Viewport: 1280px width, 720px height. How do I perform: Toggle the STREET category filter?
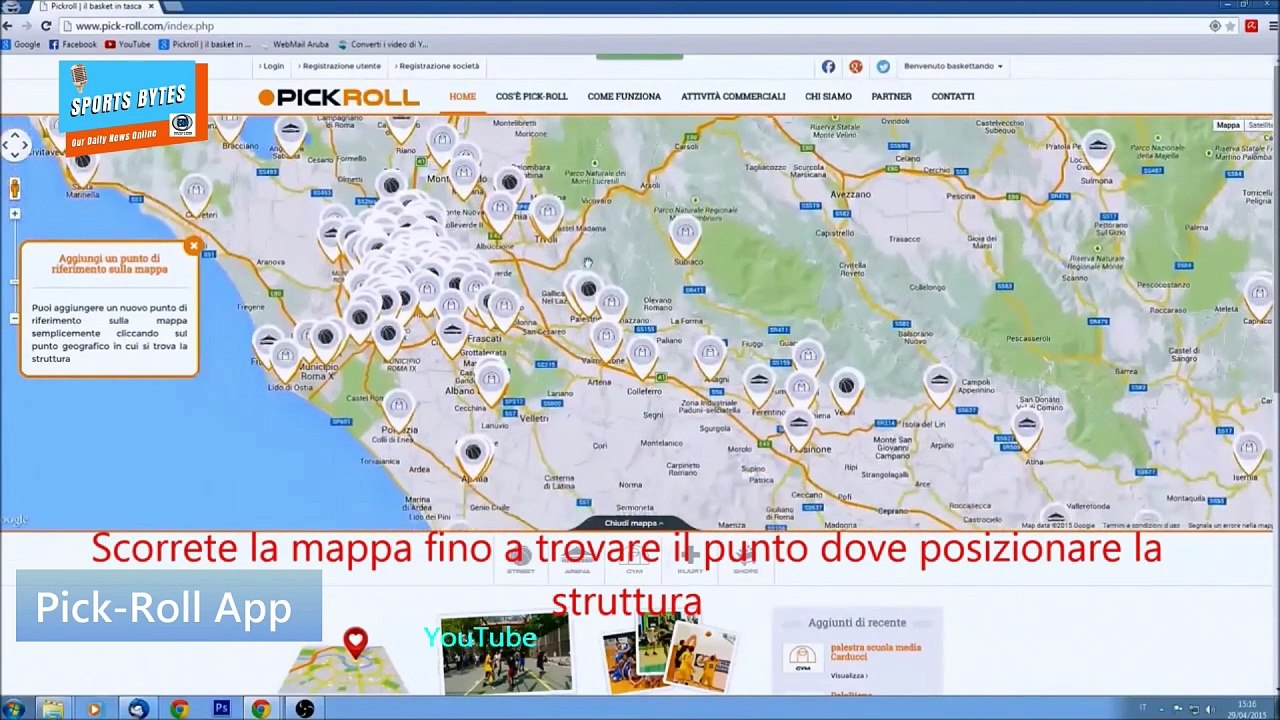(x=521, y=561)
